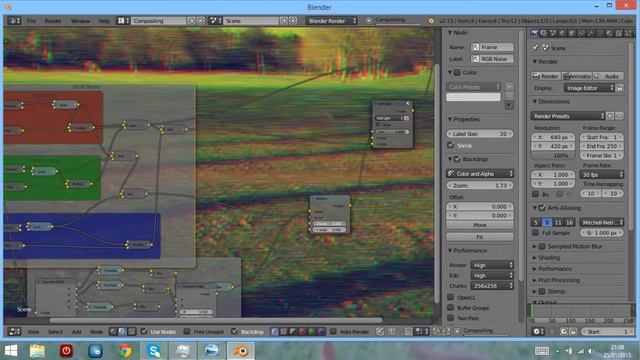Open the node editor View menu
The width and height of the screenshot is (640, 360).
pos(33,332)
